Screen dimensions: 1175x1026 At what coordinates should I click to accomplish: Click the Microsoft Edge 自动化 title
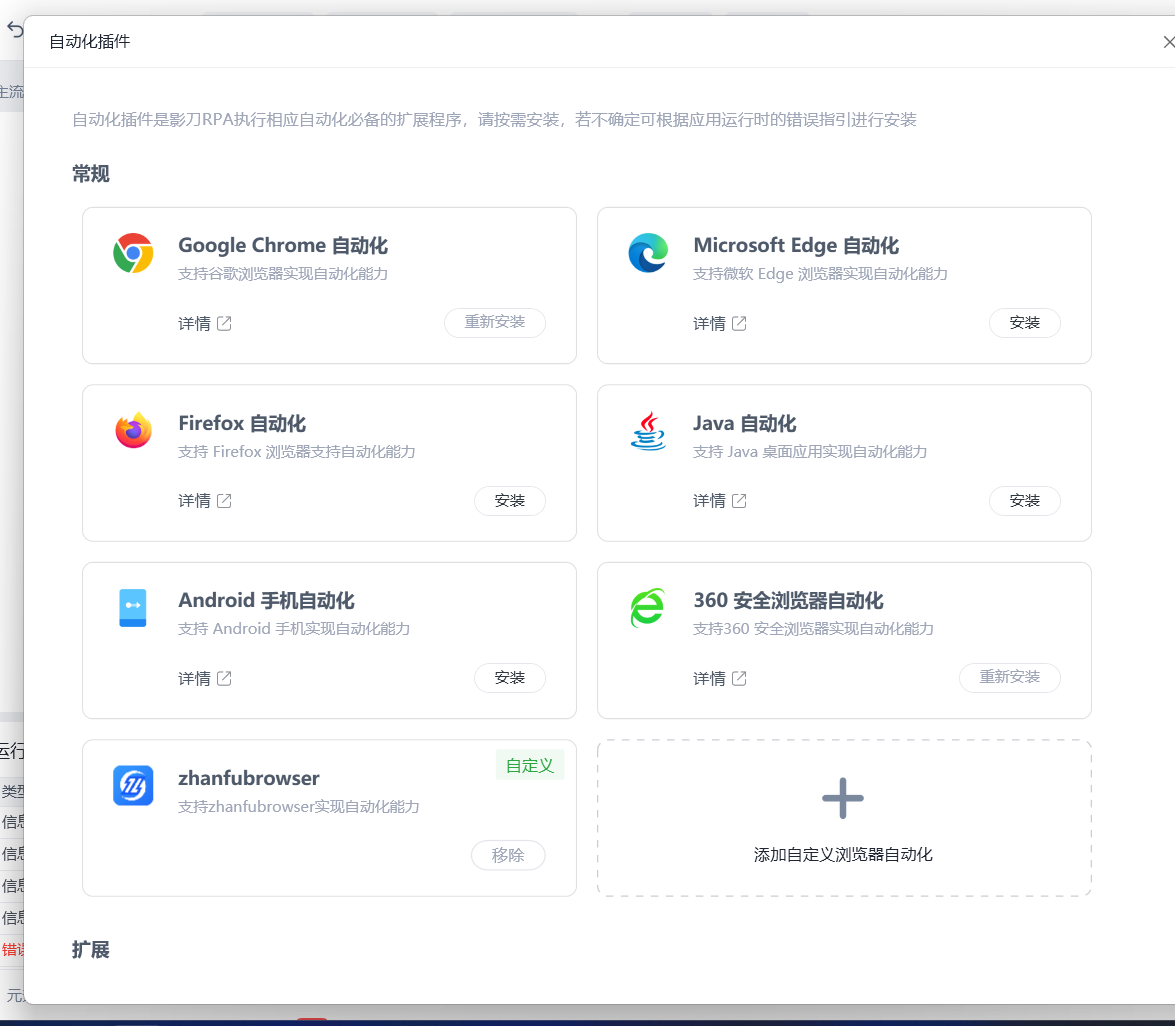point(796,245)
